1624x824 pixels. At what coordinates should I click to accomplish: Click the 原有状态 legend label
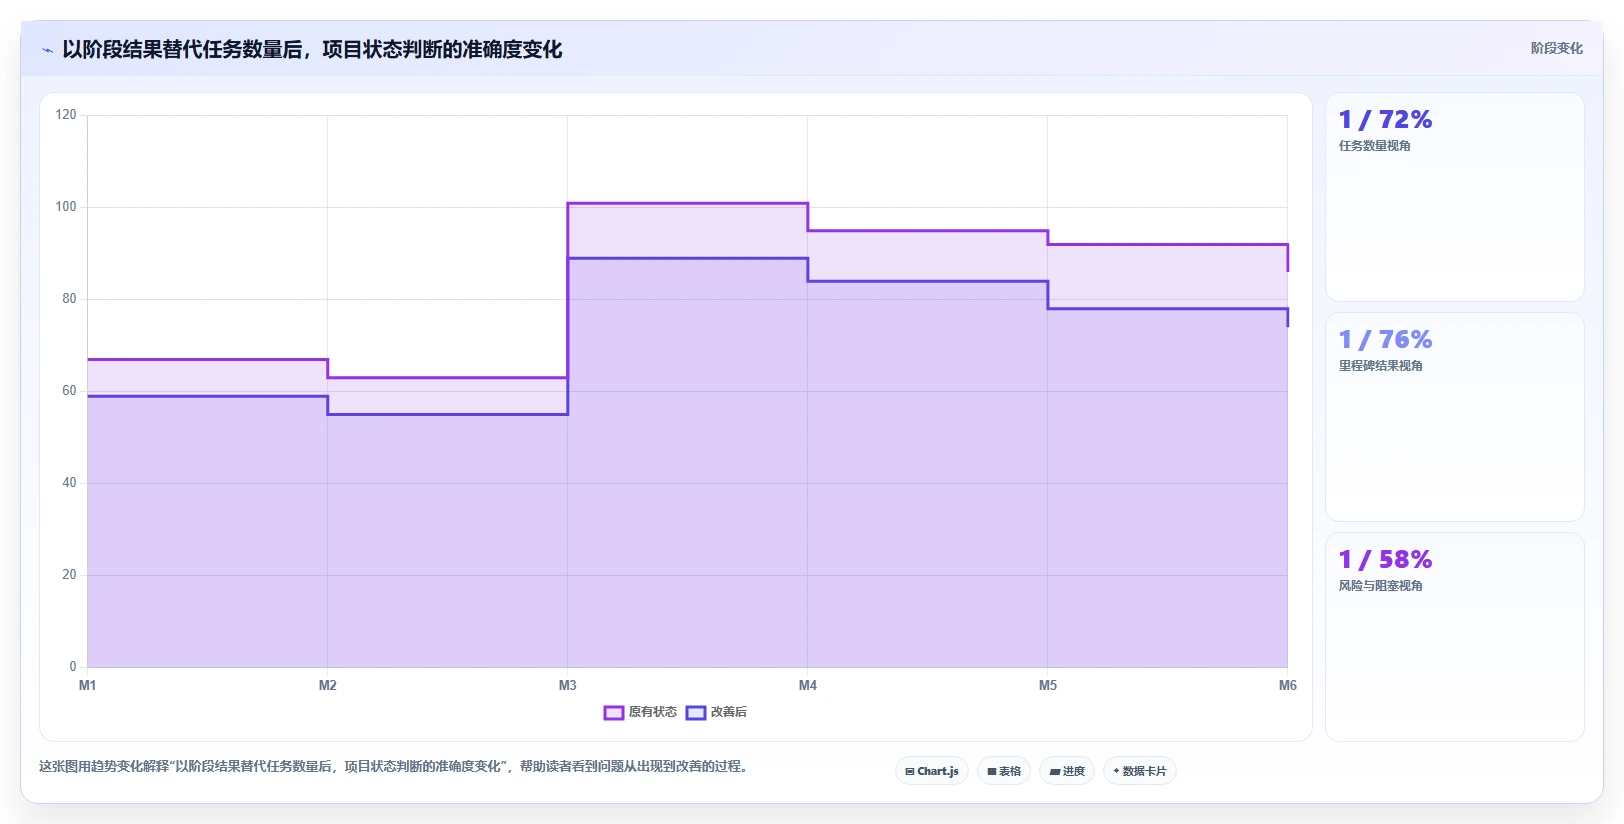653,712
